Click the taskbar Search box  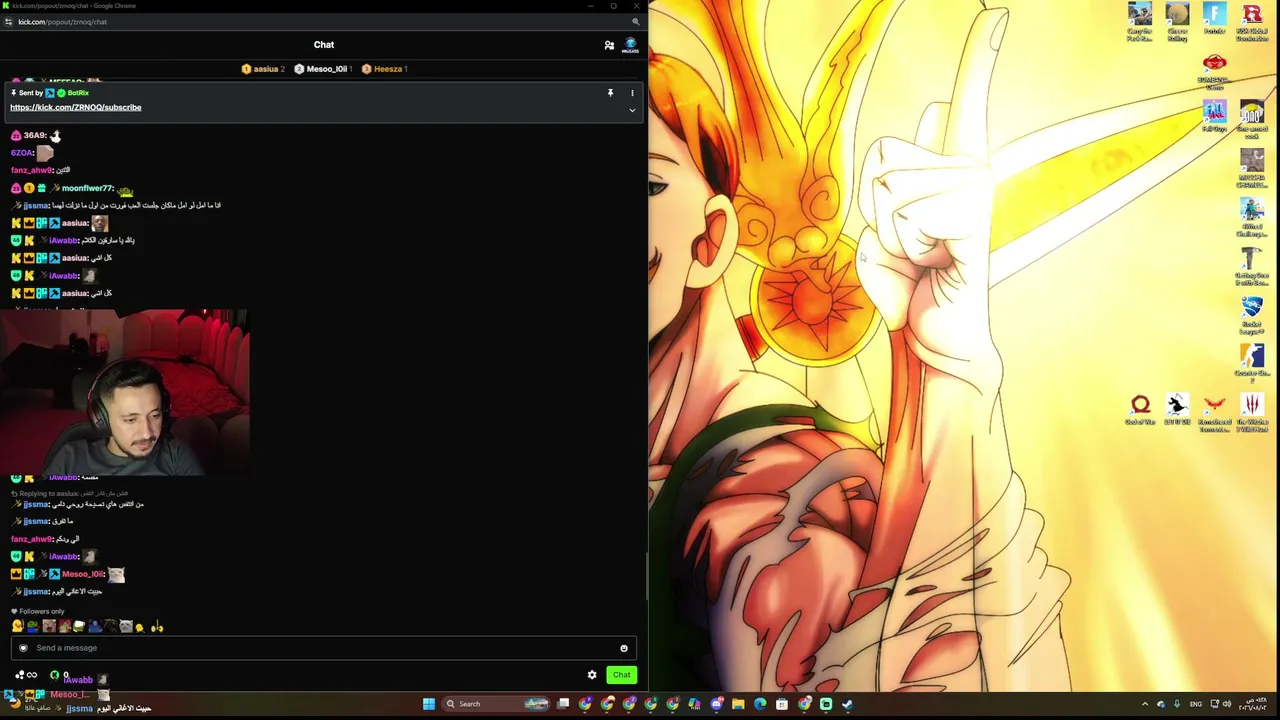pyautogui.click(x=497, y=704)
